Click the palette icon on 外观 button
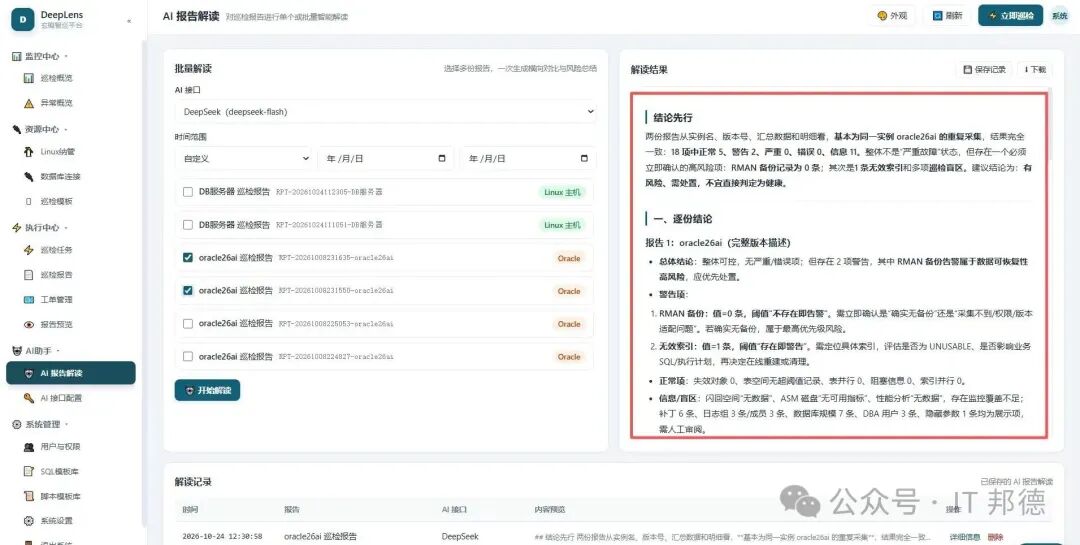 click(882, 15)
